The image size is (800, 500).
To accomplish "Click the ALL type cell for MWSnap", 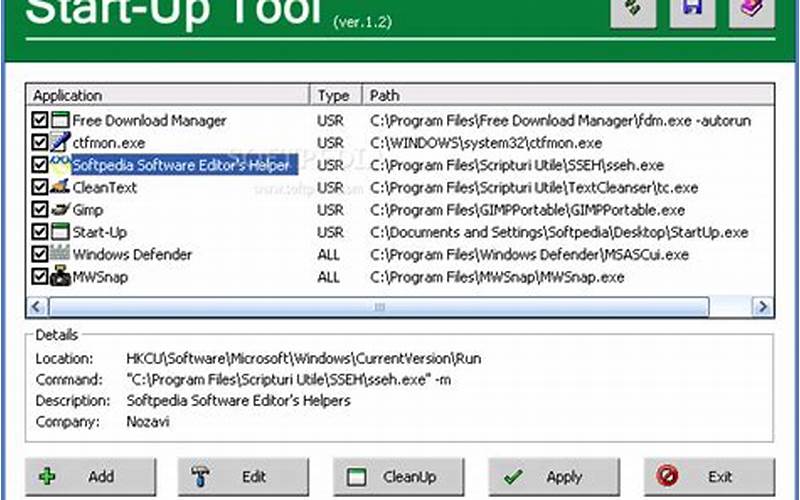I will click(328, 277).
